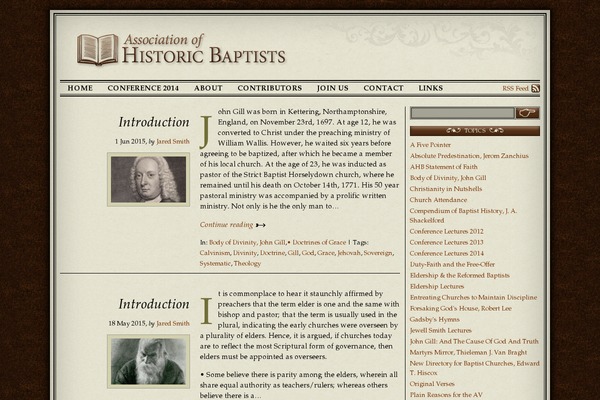This screenshot has width=600, height=400.
Task: Select the Jehovah tag
Action: pos(349,253)
